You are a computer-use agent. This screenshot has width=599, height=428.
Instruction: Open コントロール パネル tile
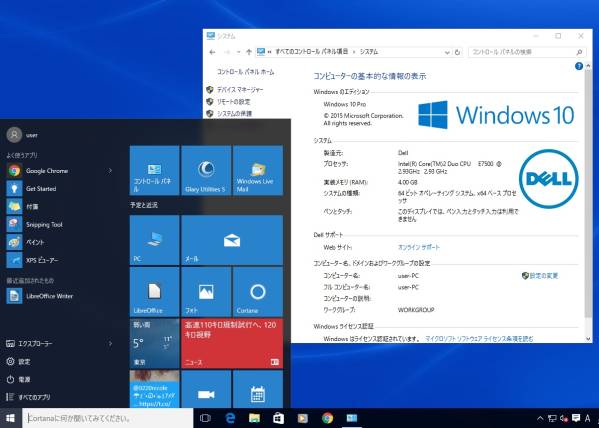154,170
